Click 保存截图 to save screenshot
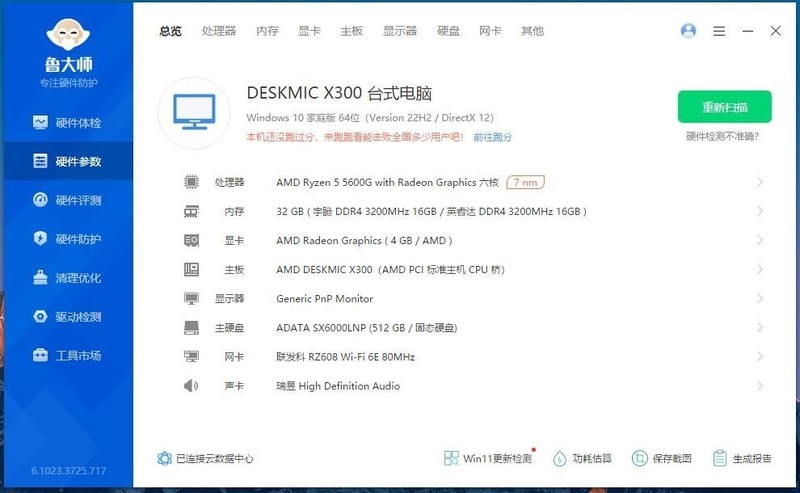800x493 pixels. point(662,458)
